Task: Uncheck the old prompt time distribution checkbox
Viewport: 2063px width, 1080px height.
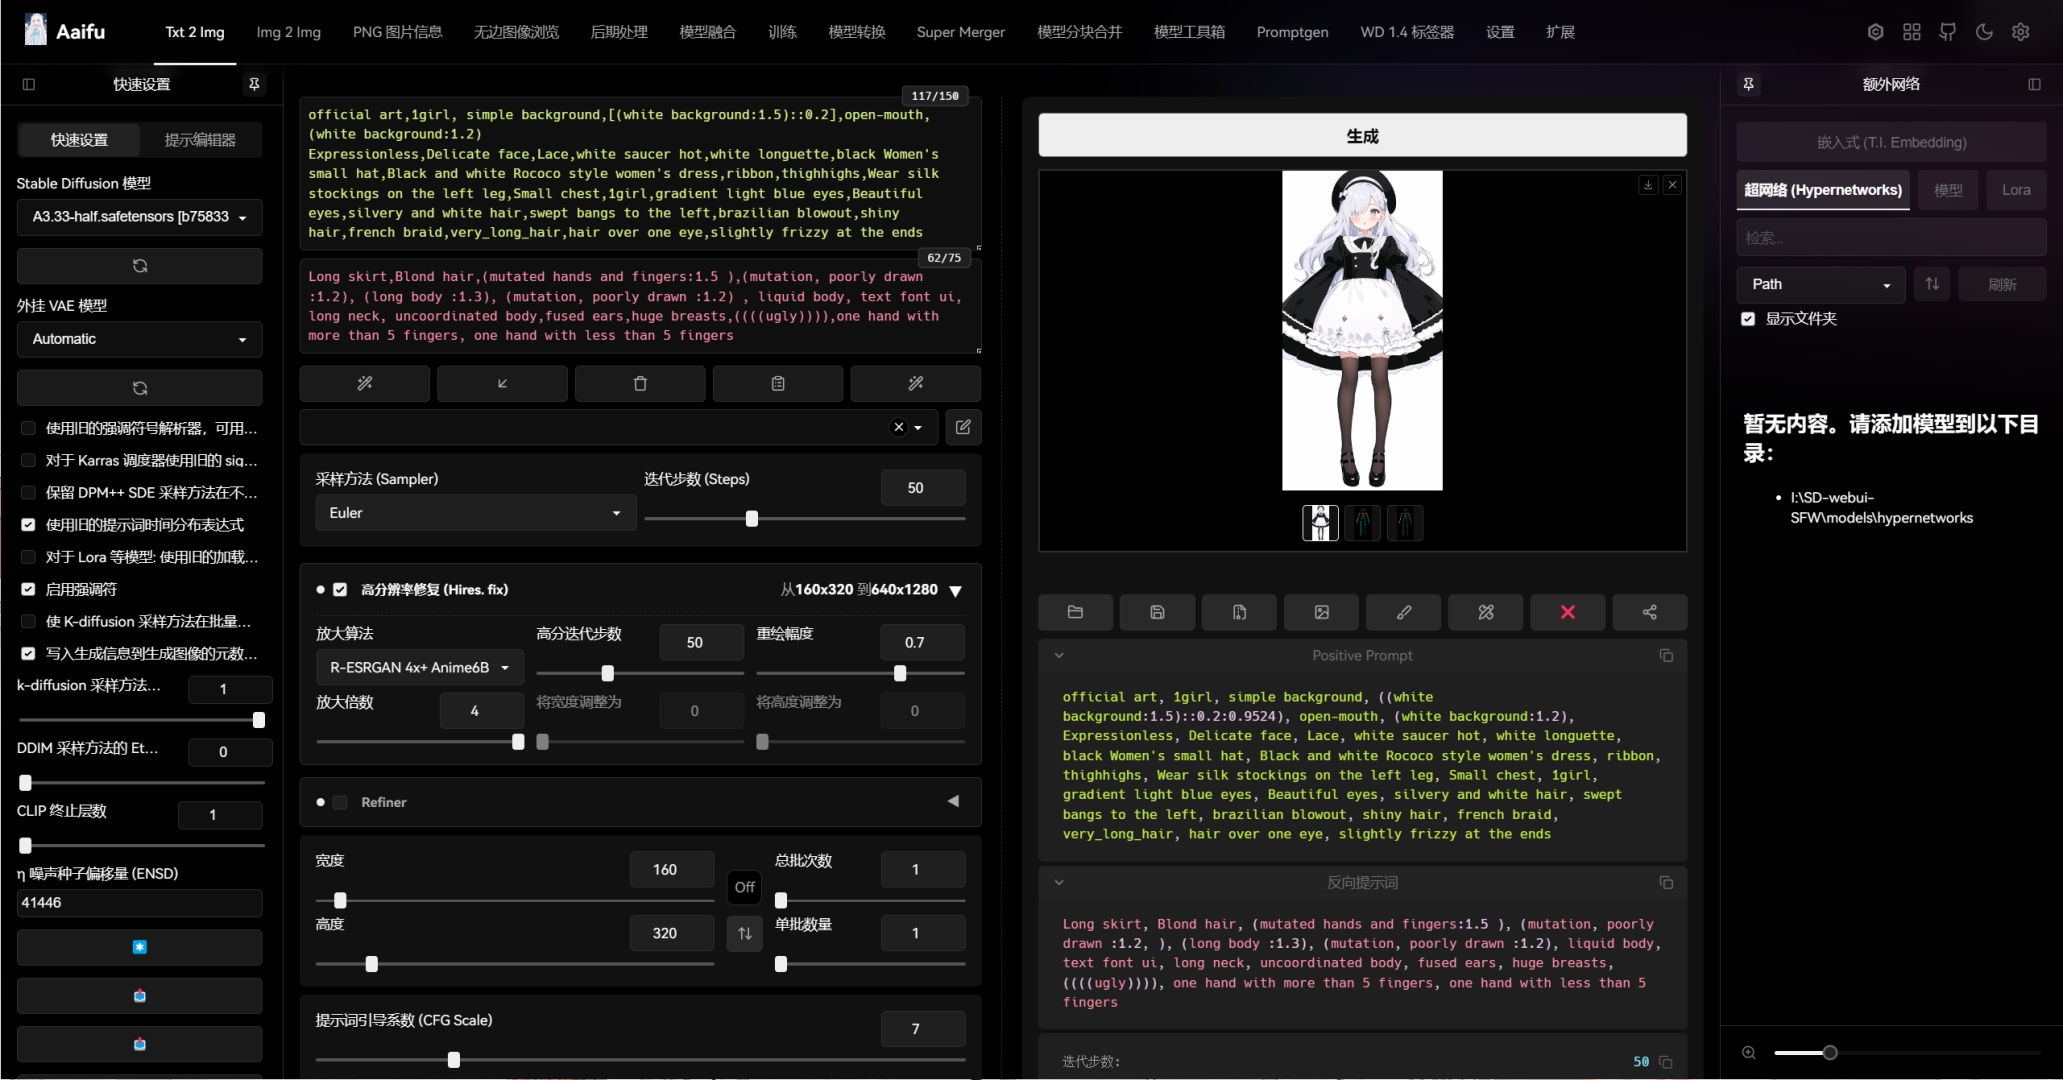Action: point(28,525)
